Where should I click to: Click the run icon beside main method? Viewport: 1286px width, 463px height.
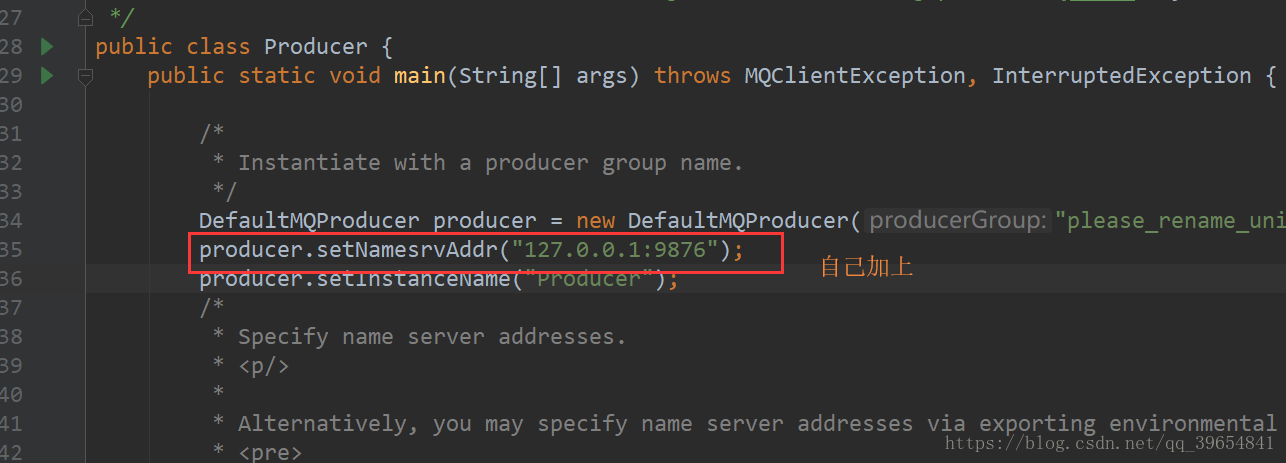(47, 75)
